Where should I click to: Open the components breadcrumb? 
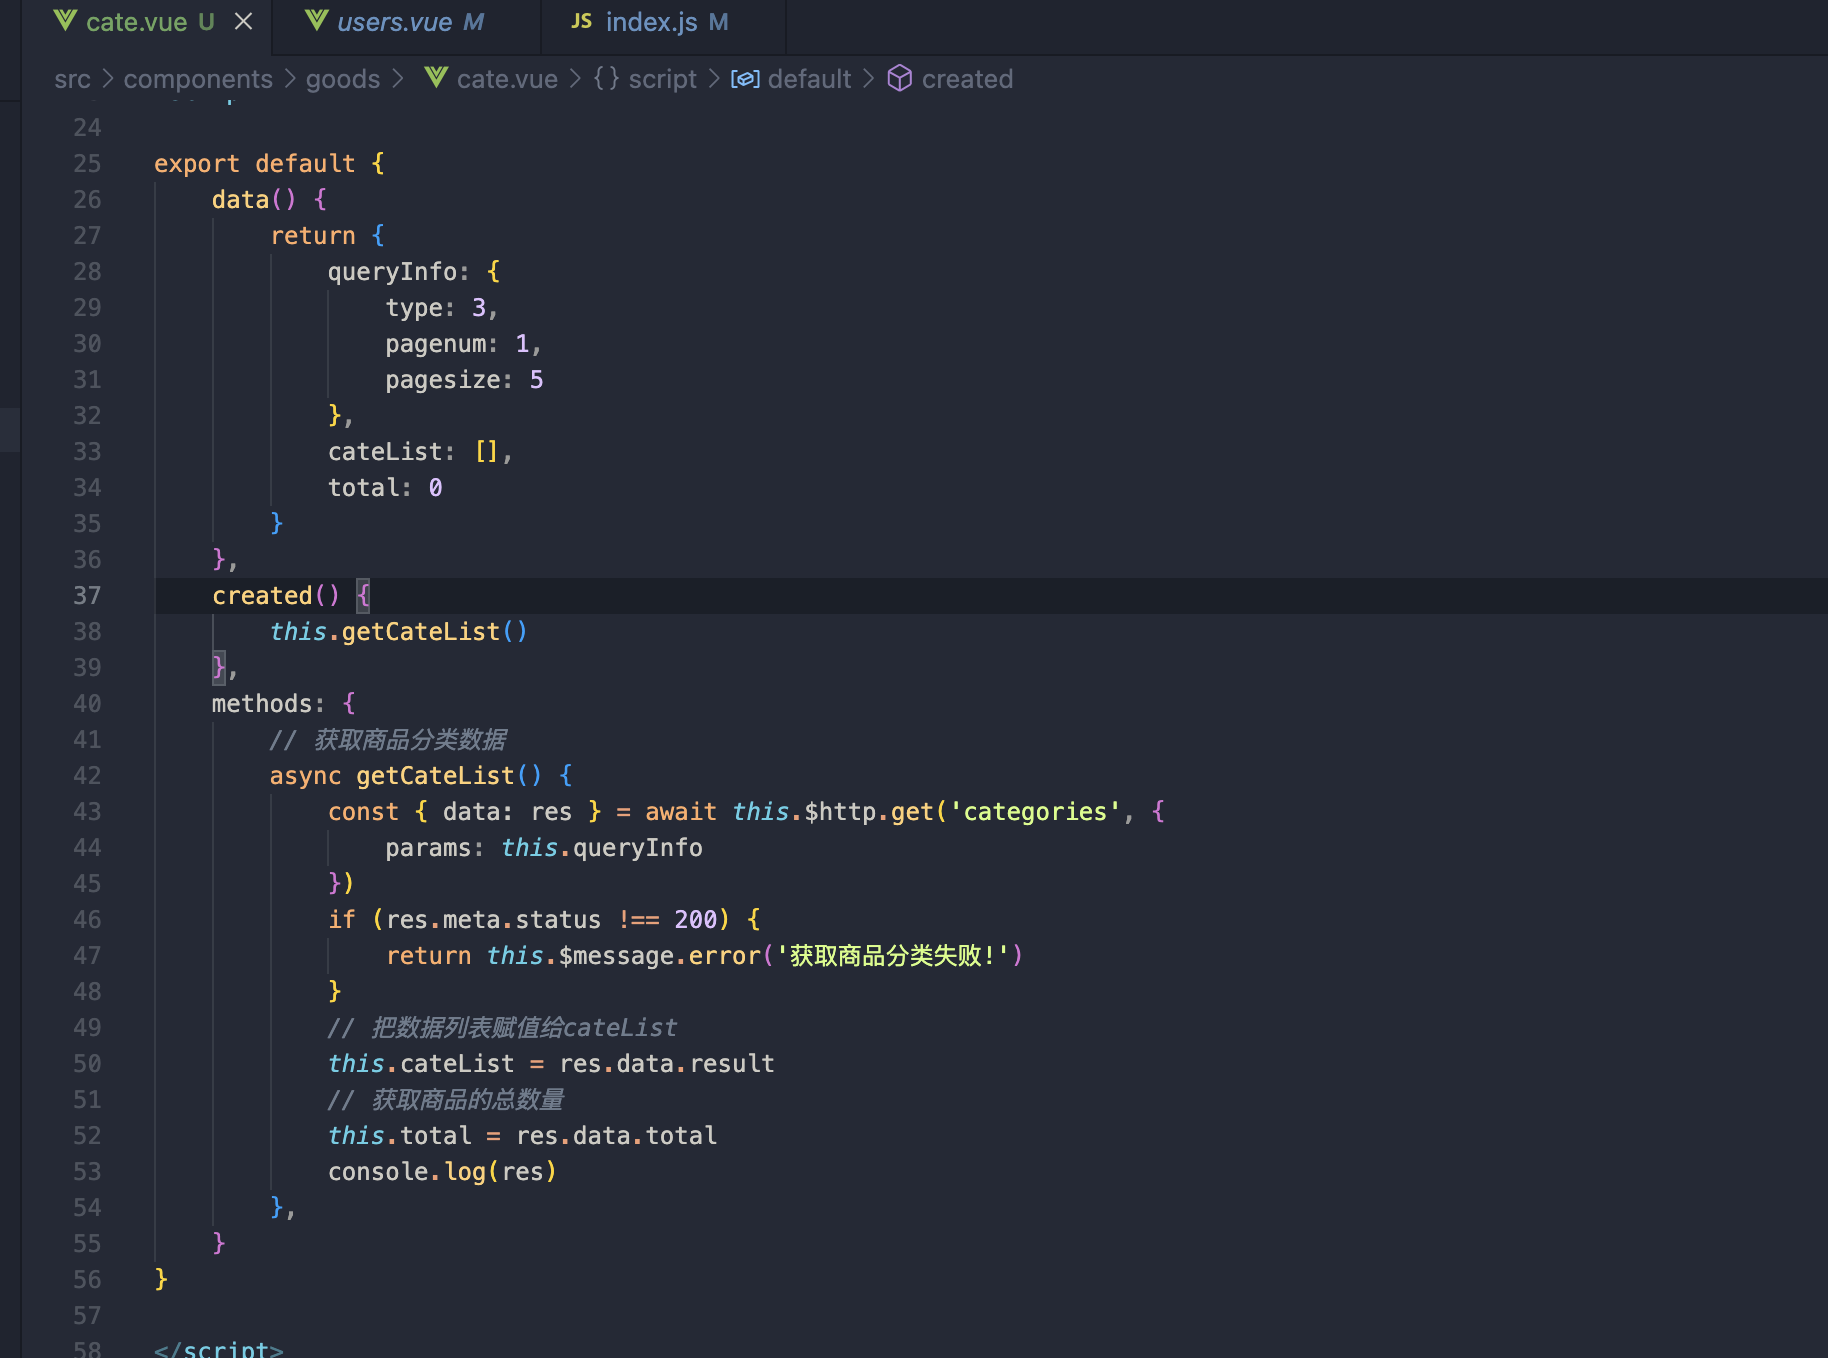pos(198,79)
